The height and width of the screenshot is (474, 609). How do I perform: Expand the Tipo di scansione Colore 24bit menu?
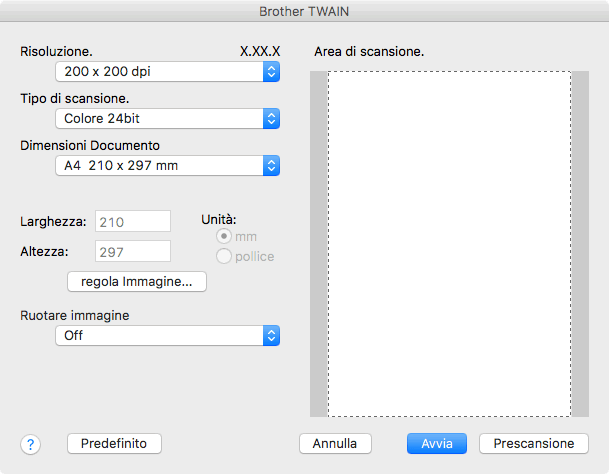pyautogui.click(x=167, y=118)
